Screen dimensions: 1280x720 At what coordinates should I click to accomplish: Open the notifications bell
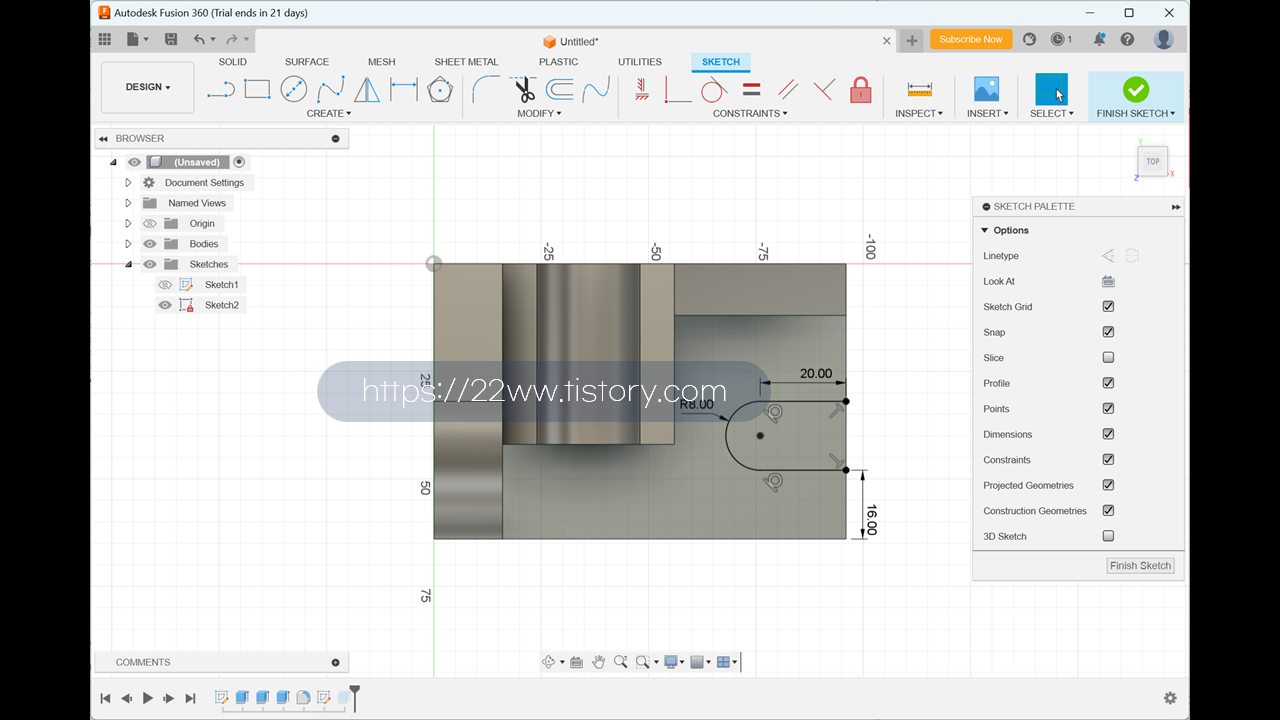click(x=1099, y=39)
